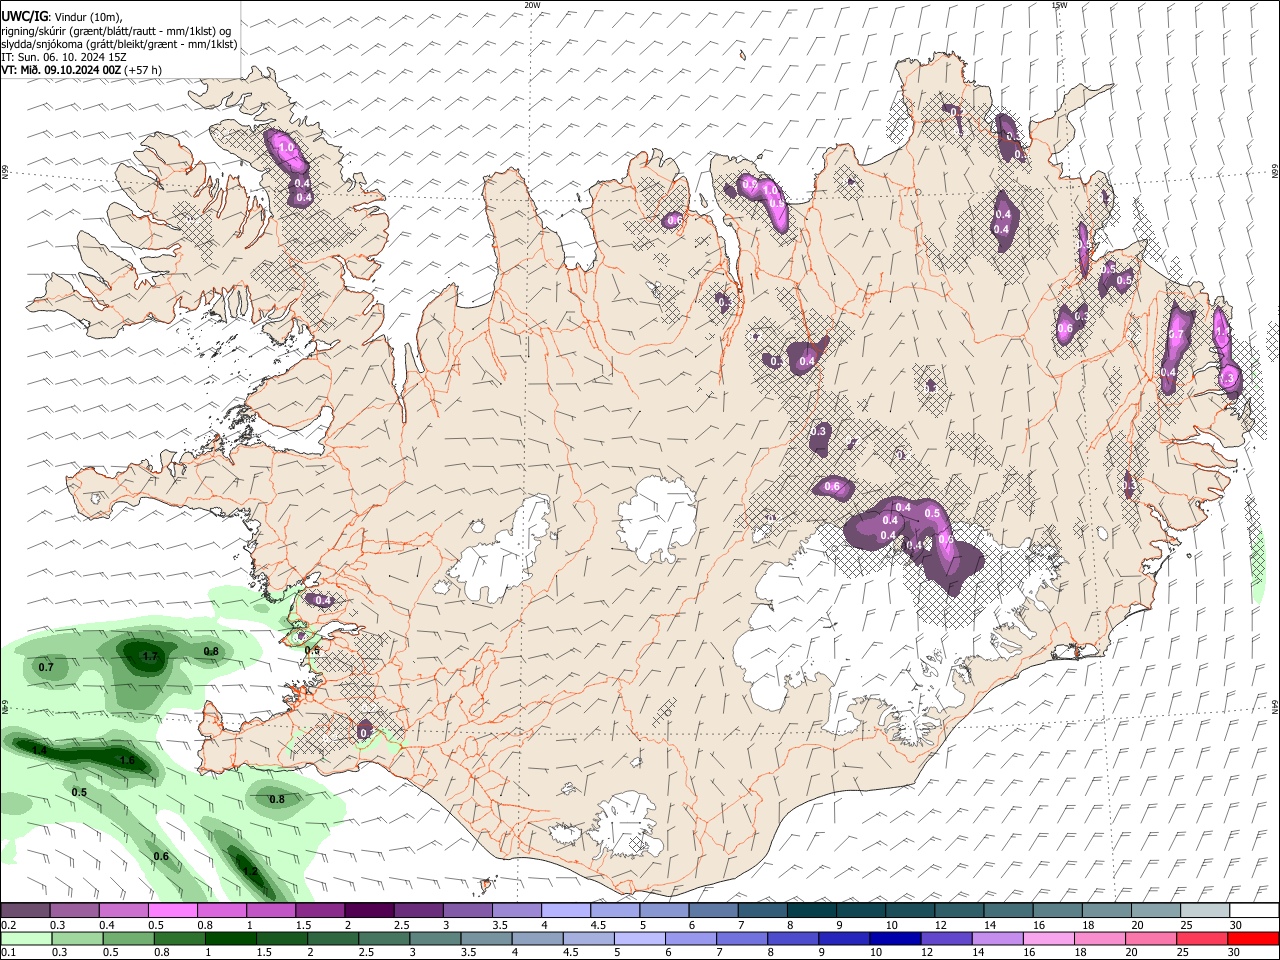Click the darkest green swatch labeled 1

point(230,939)
